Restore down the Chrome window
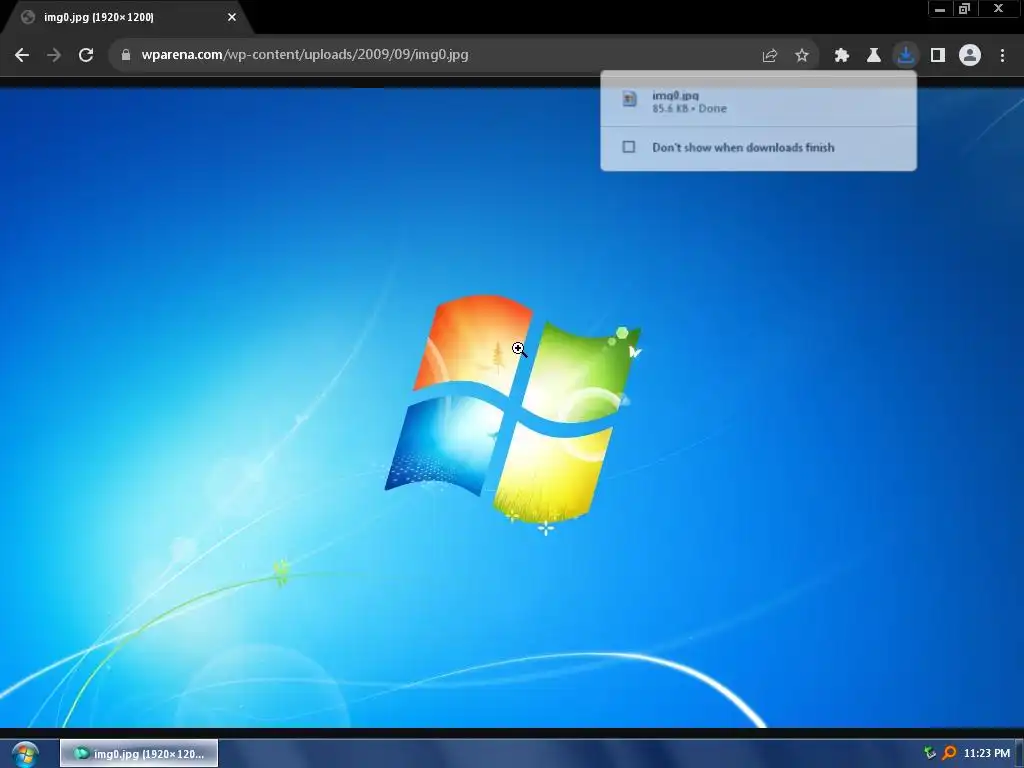This screenshot has height=768, width=1024. (x=964, y=9)
